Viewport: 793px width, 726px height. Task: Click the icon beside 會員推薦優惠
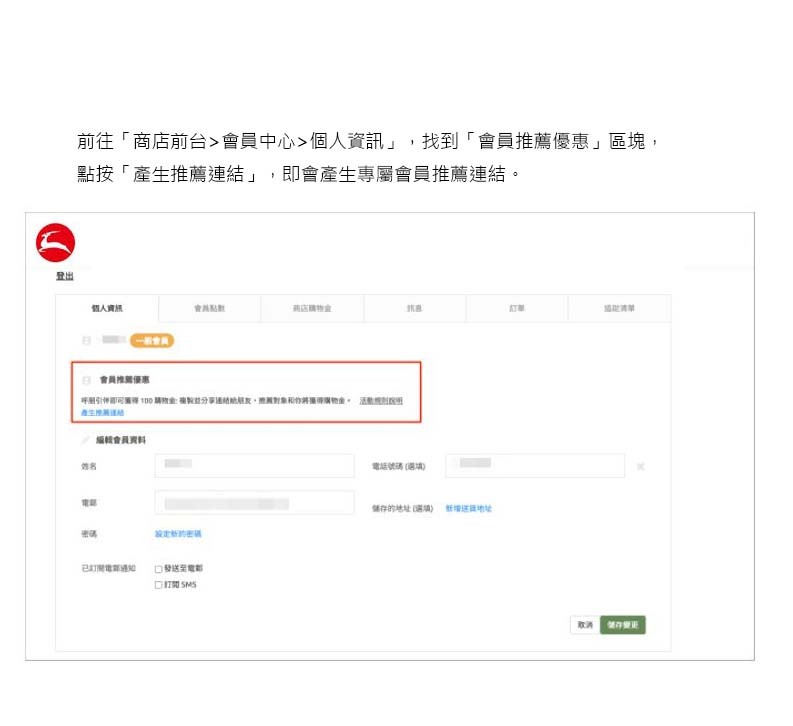(x=86, y=380)
